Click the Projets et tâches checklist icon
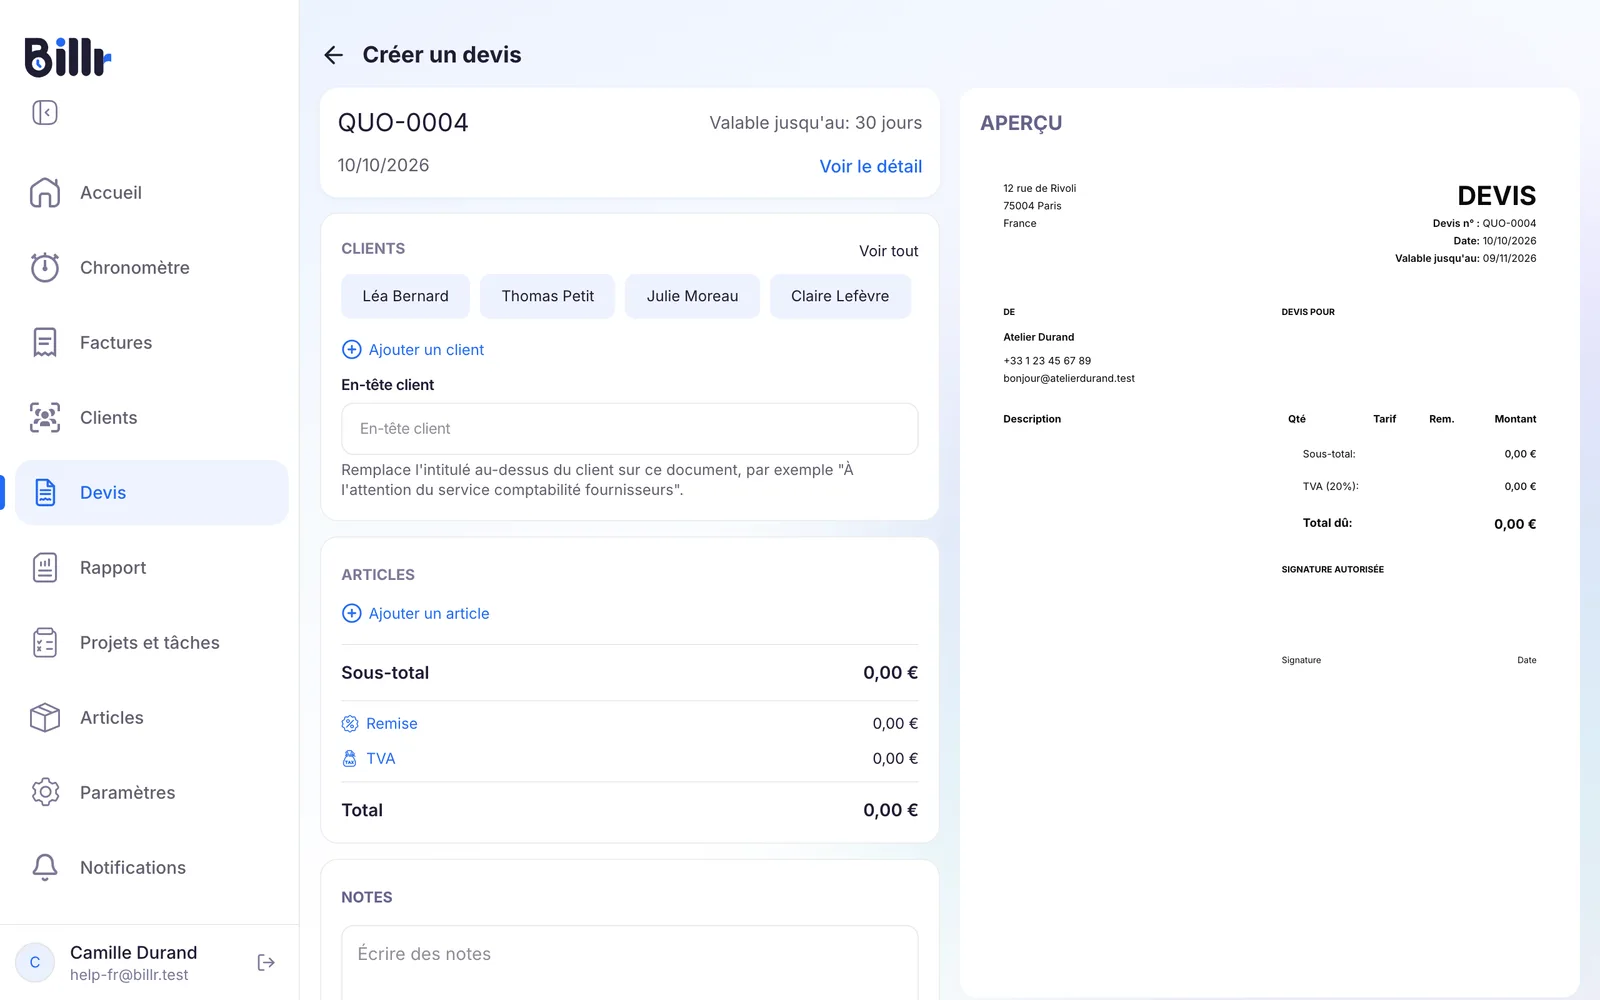 (45, 642)
